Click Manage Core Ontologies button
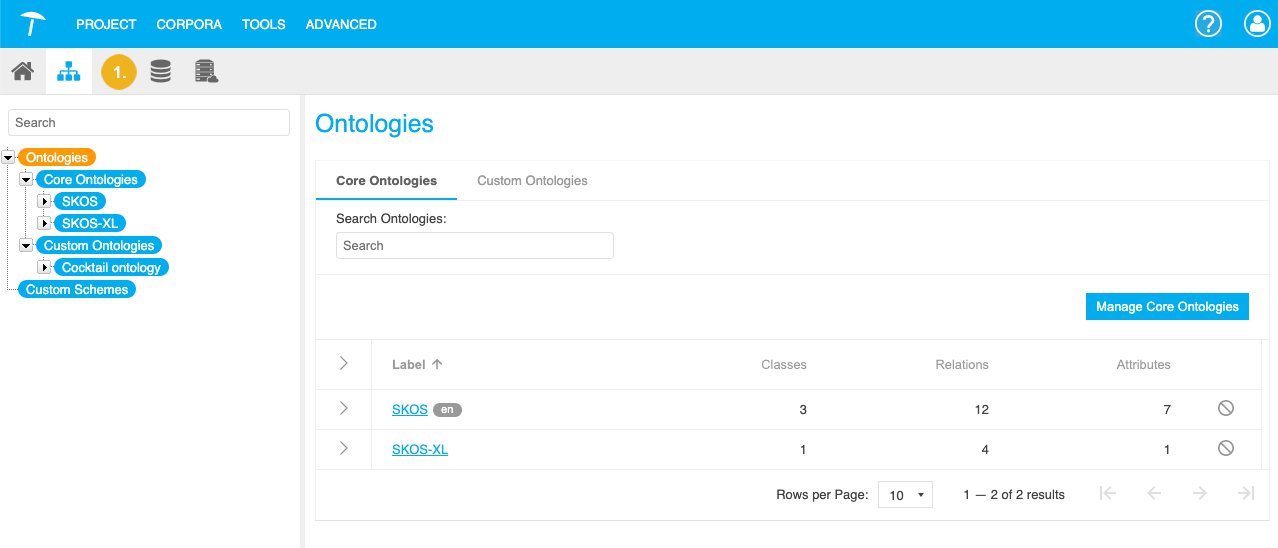The width and height of the screenshot is (1278, 548). point(1167,307)
